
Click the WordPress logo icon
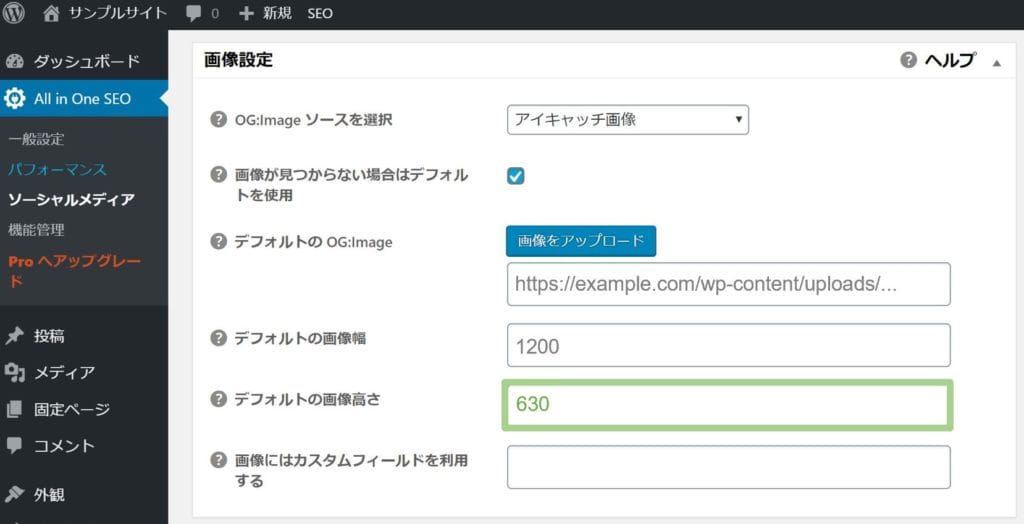pos(13,13)
